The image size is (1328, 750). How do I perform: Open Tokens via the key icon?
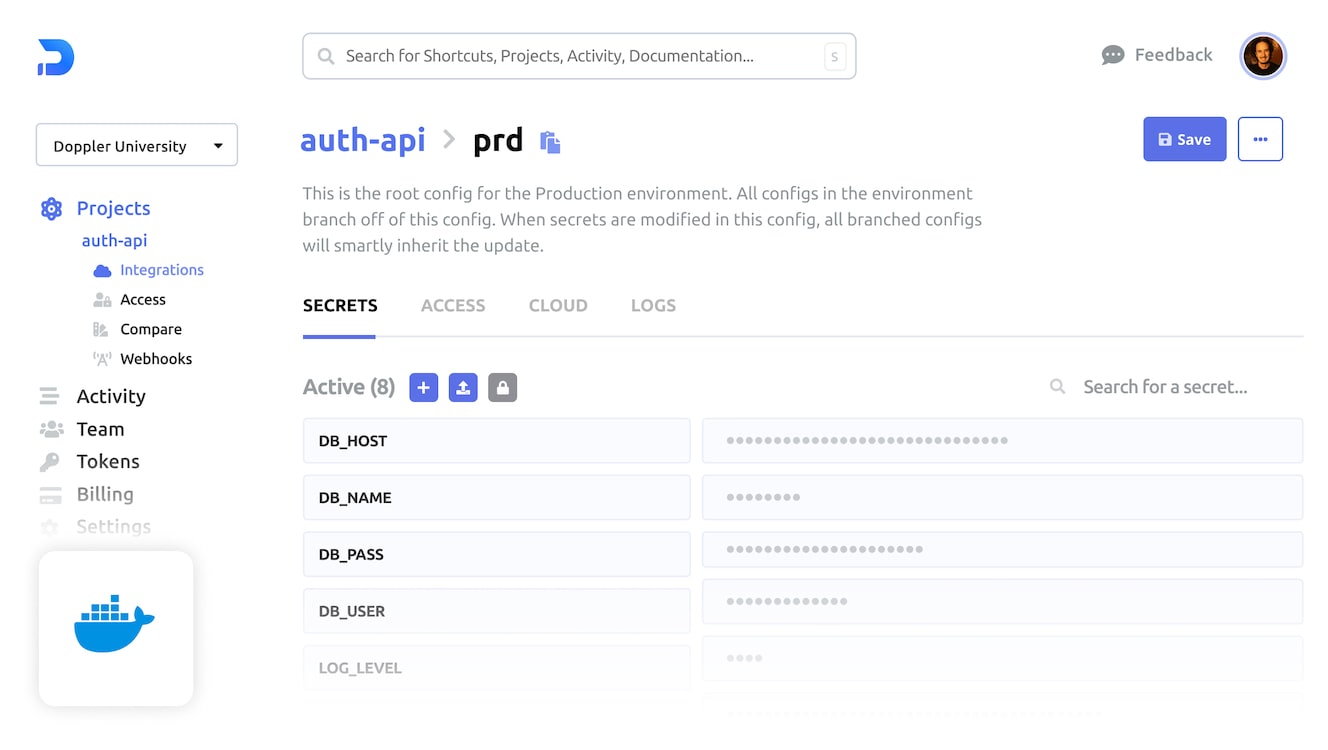[x=51, y=461]
